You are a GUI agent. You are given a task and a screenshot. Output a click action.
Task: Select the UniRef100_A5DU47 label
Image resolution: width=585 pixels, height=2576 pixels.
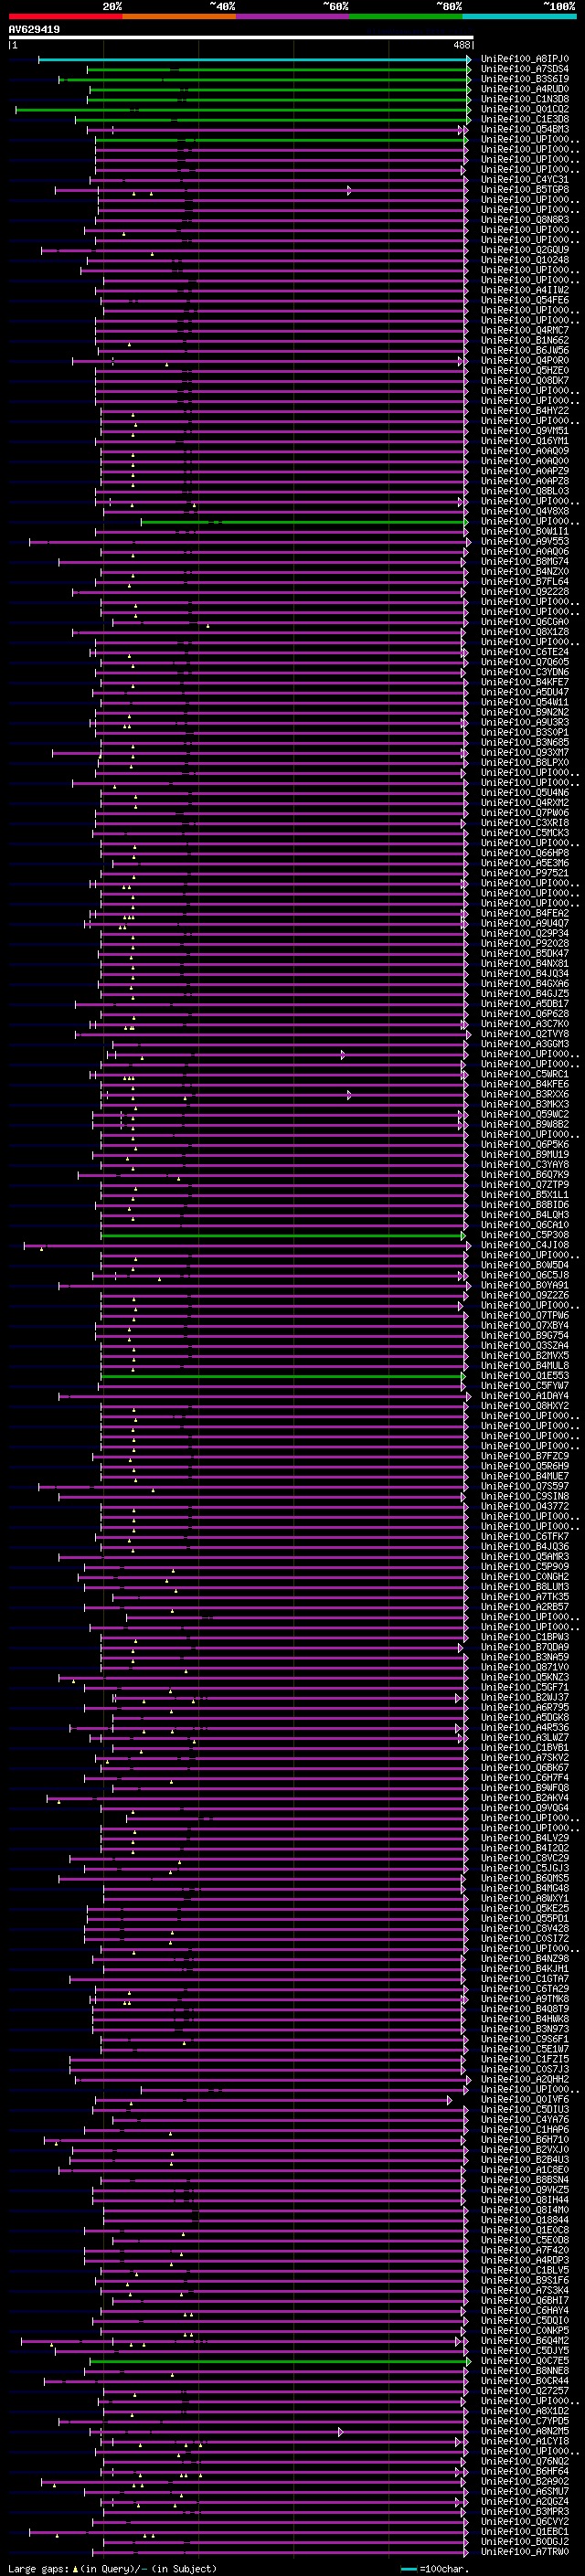coord(525,692)
